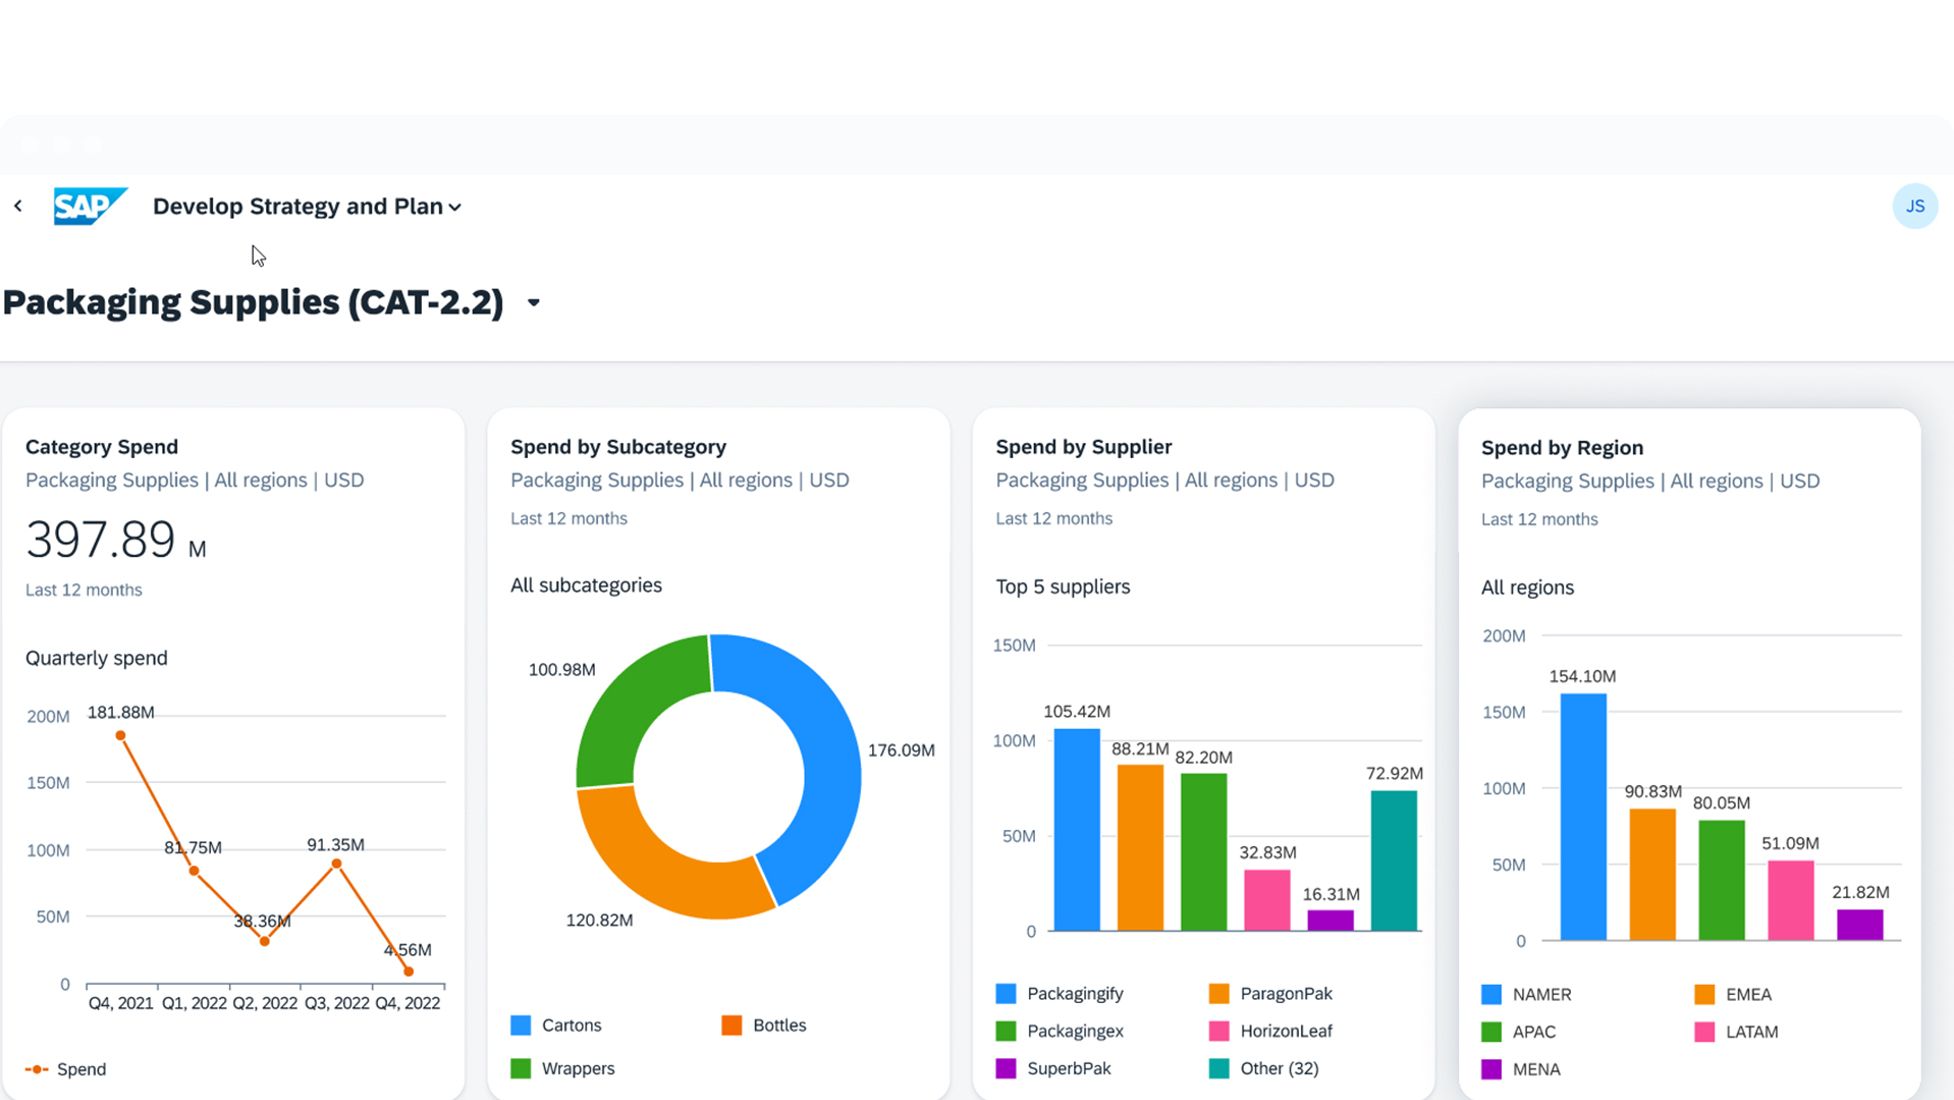Click the ParagonPak orange legend square
1954x1100 pixels.
tap(1218, 993)
